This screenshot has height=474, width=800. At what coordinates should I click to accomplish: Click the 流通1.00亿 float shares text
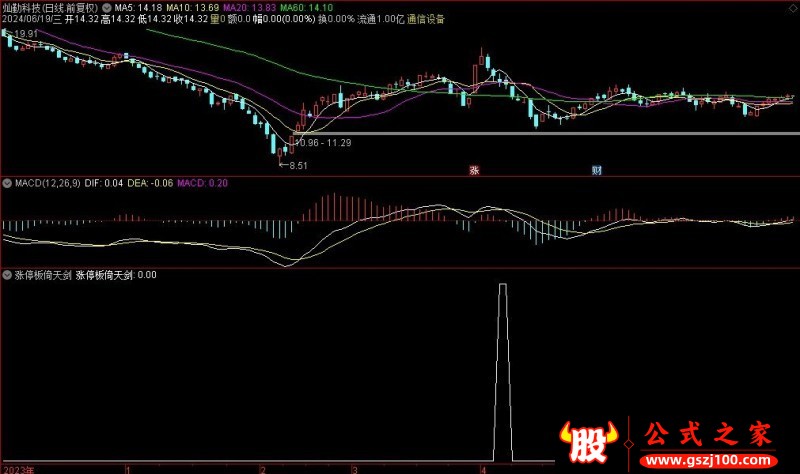tap(381, 19)
